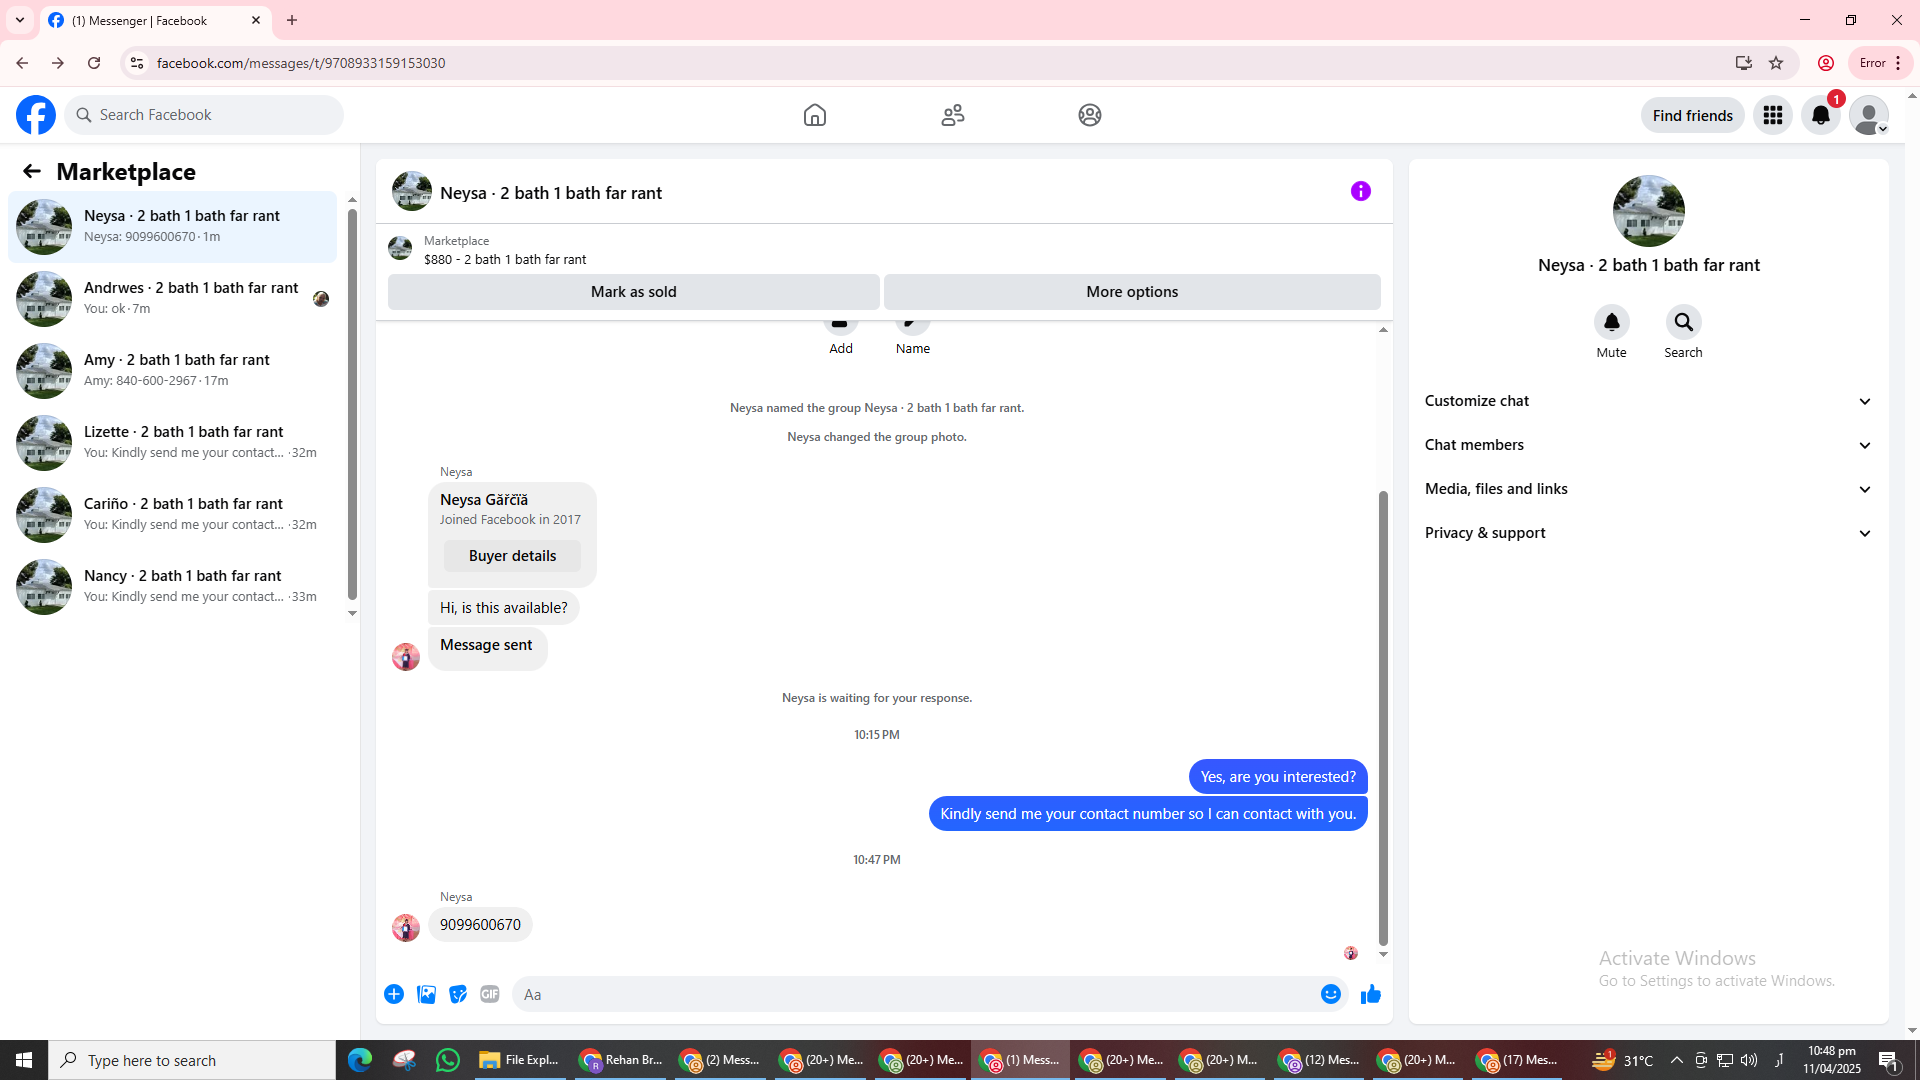
Task: Expand Media, files and links section
Action: point(1648,489)
